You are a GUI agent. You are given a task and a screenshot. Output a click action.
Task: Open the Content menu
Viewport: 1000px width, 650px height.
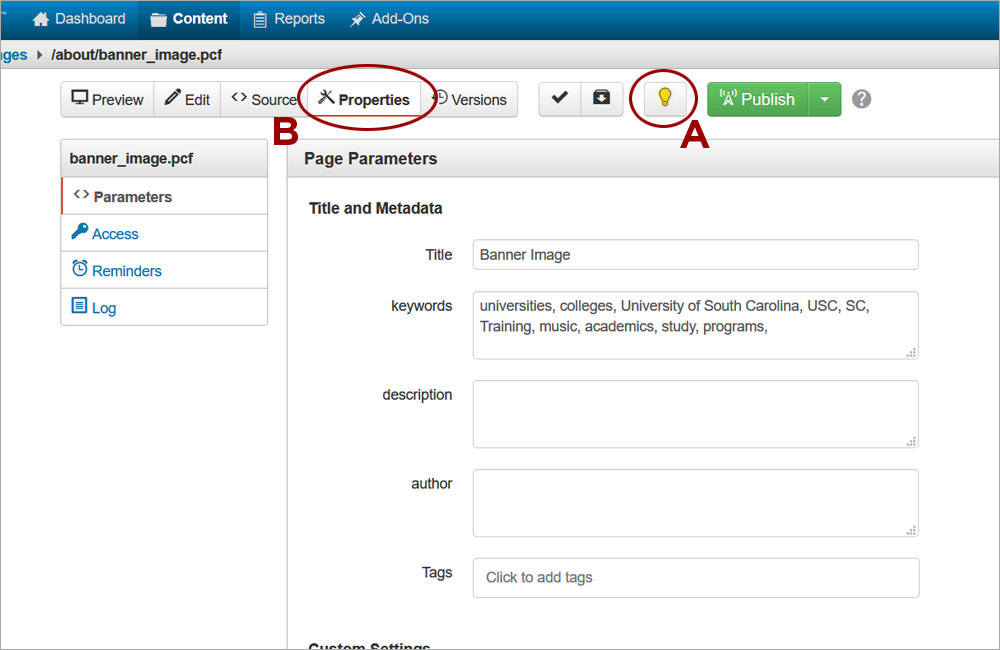point(189,19)
